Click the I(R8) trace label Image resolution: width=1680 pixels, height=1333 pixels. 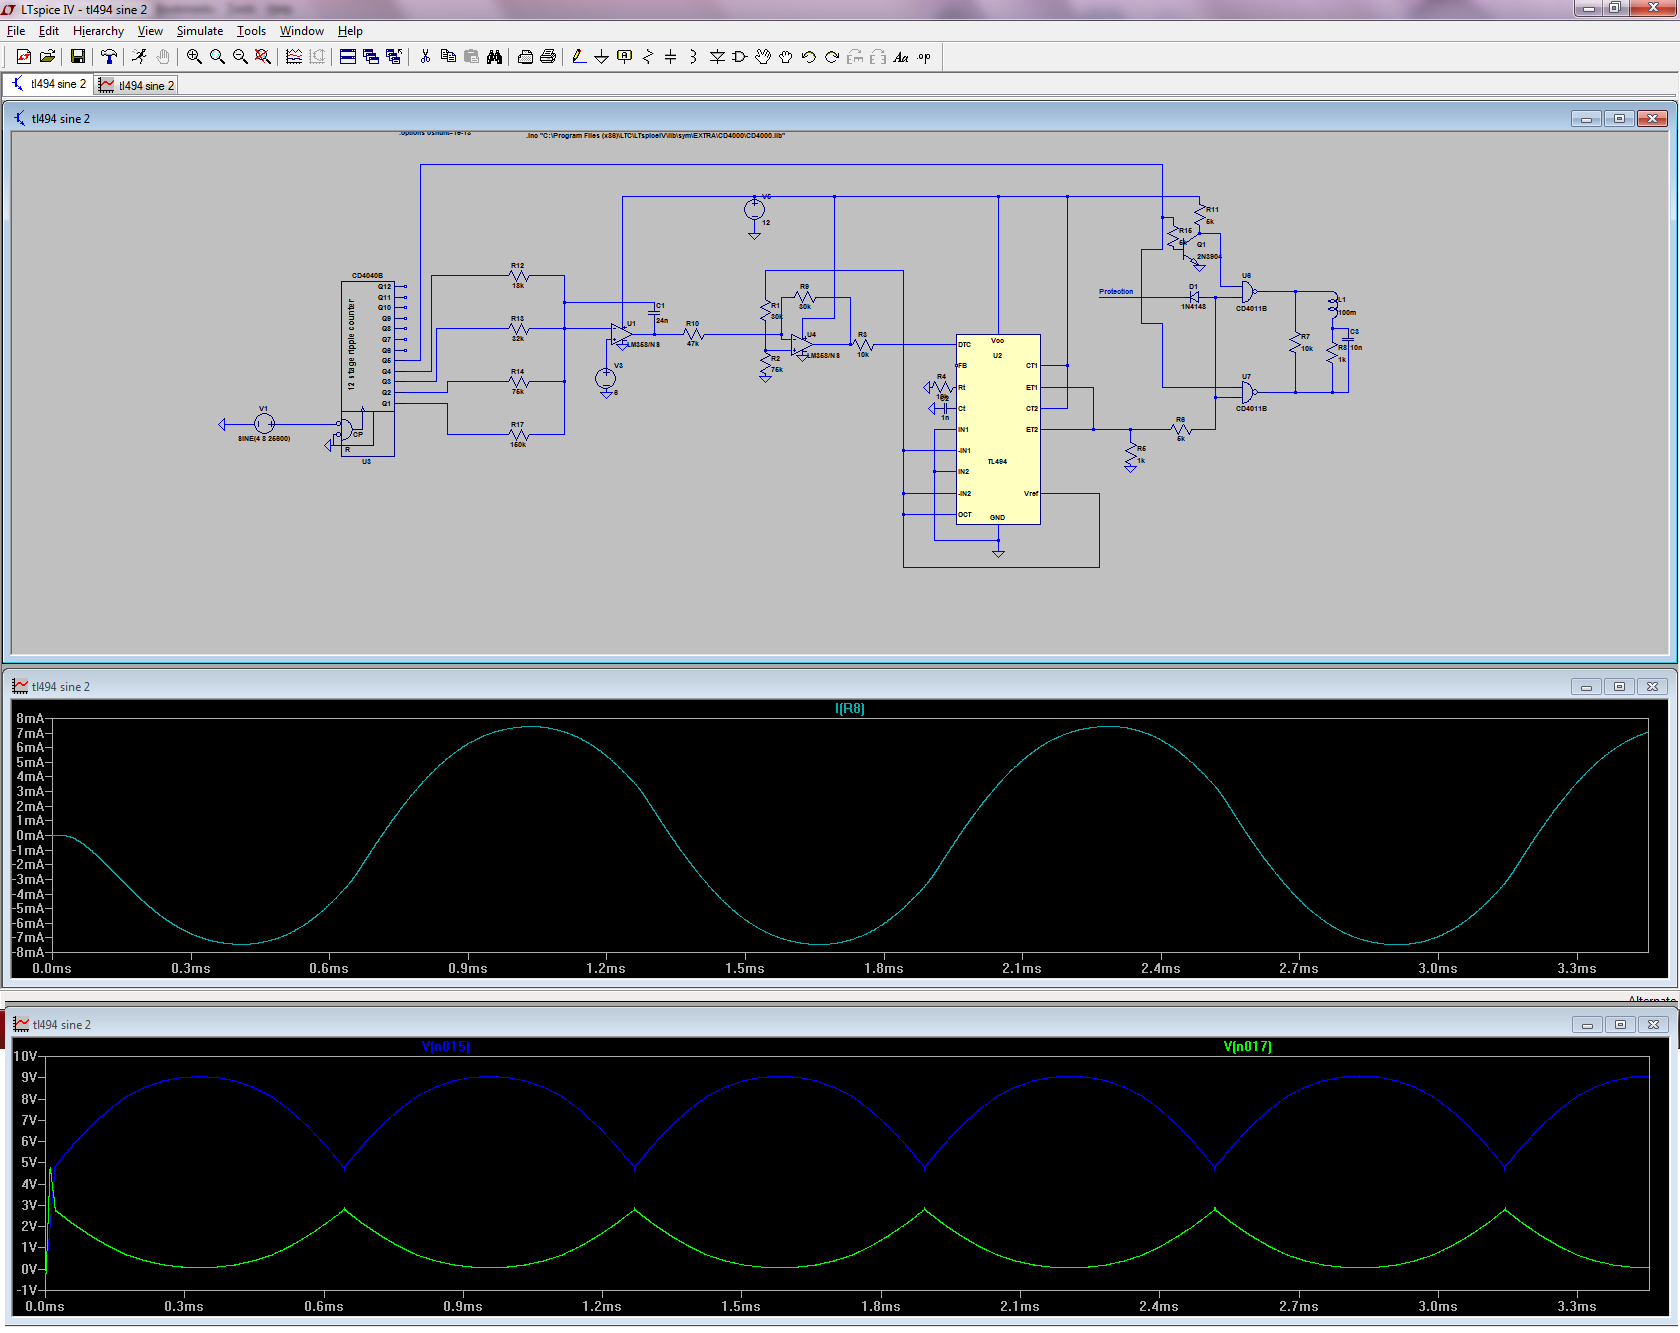(x=849, y=709)
